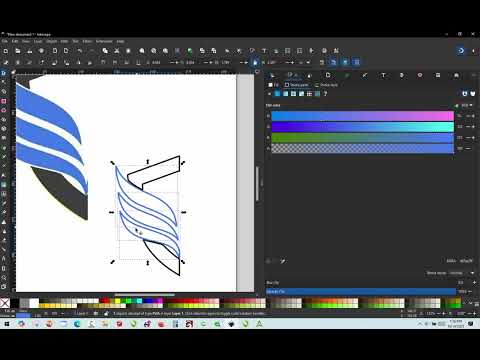480x360 pixels.
Task: Save the document via the toolbar icon
Action: coord(30,51)
